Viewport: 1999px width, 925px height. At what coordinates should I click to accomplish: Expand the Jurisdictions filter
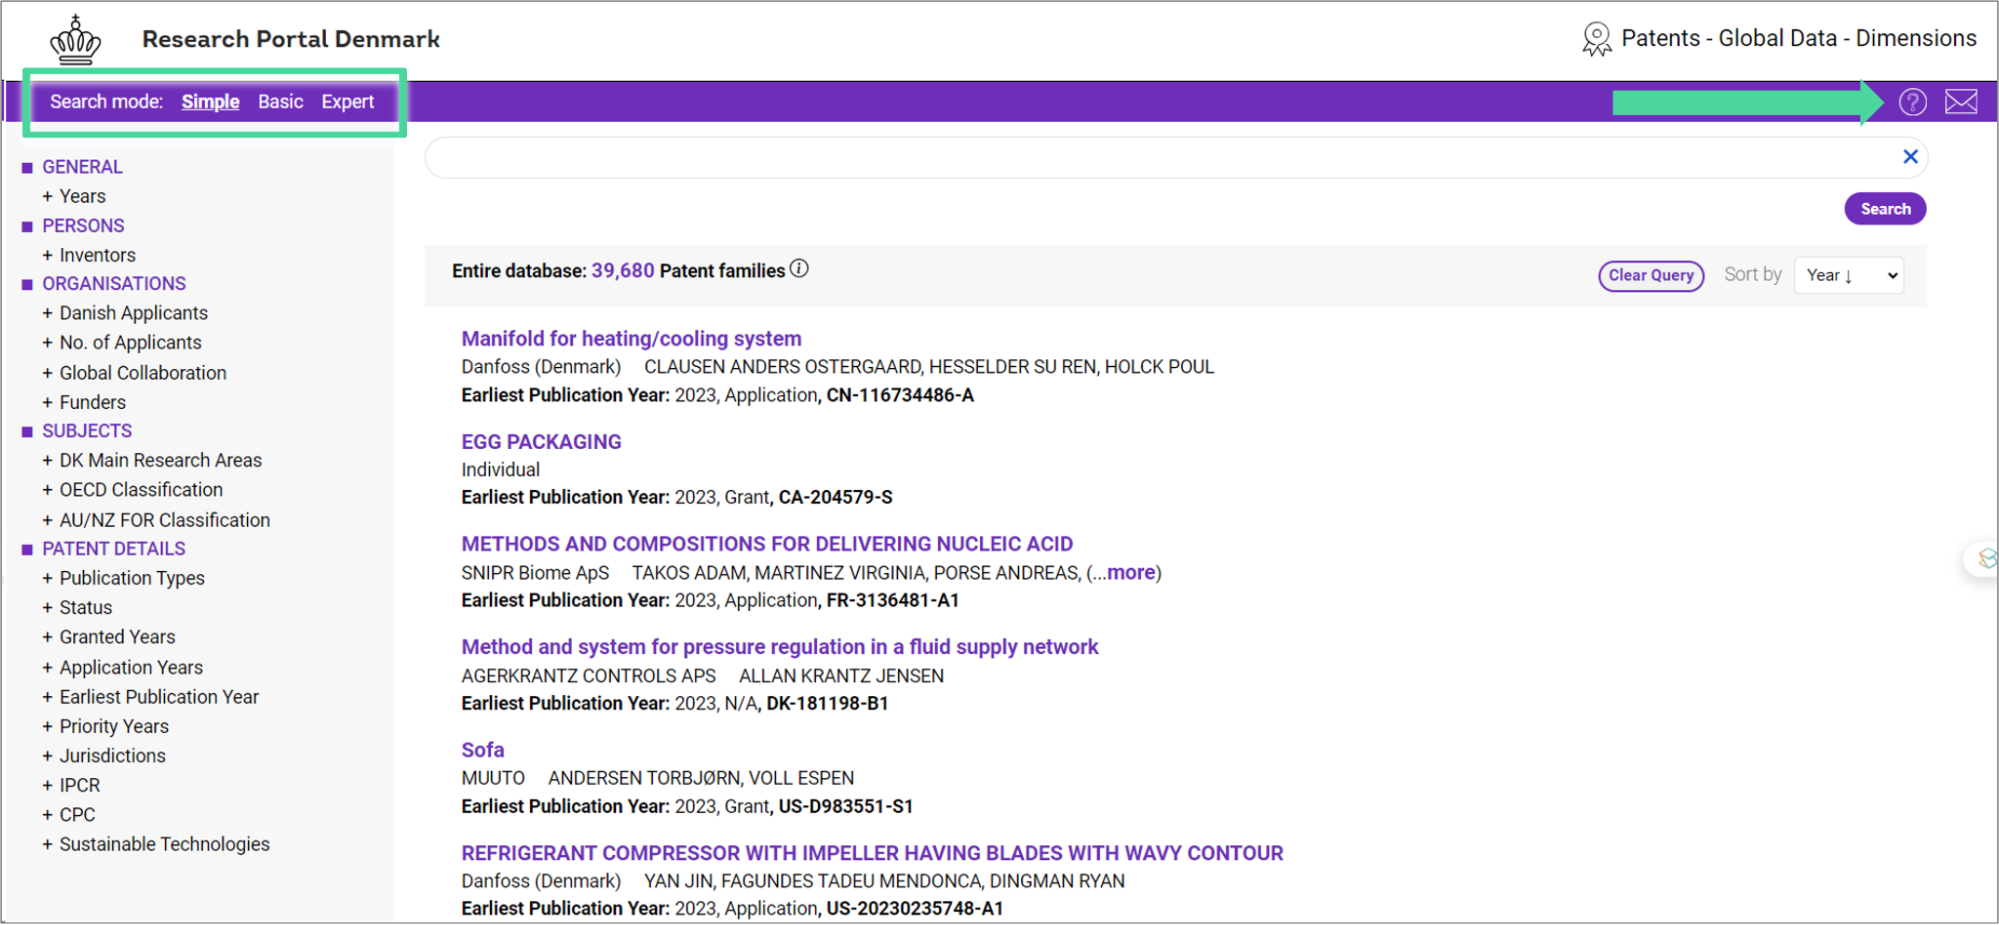111,756
